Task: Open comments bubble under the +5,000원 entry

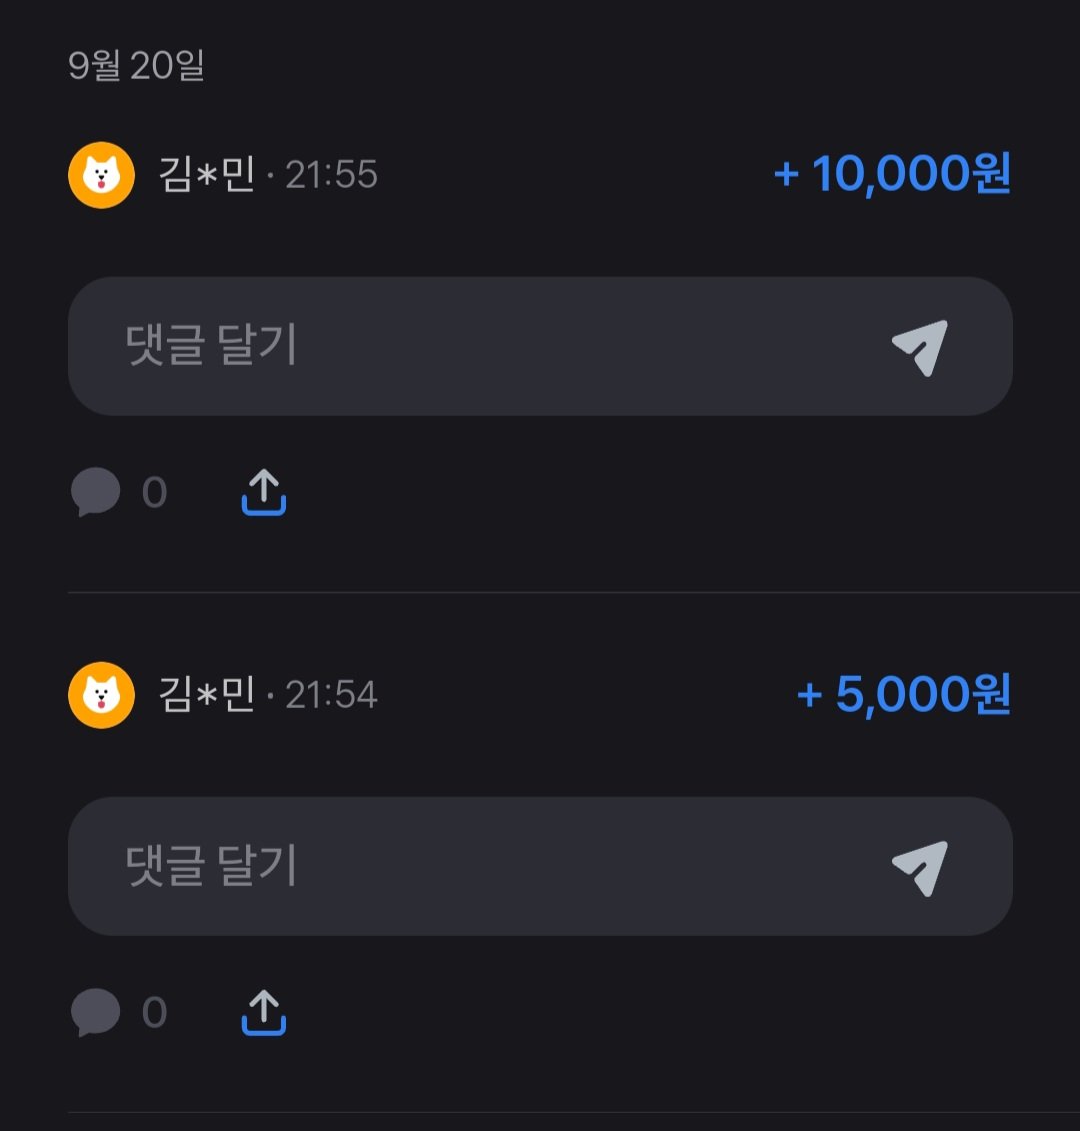Action: coord(95,1012)
